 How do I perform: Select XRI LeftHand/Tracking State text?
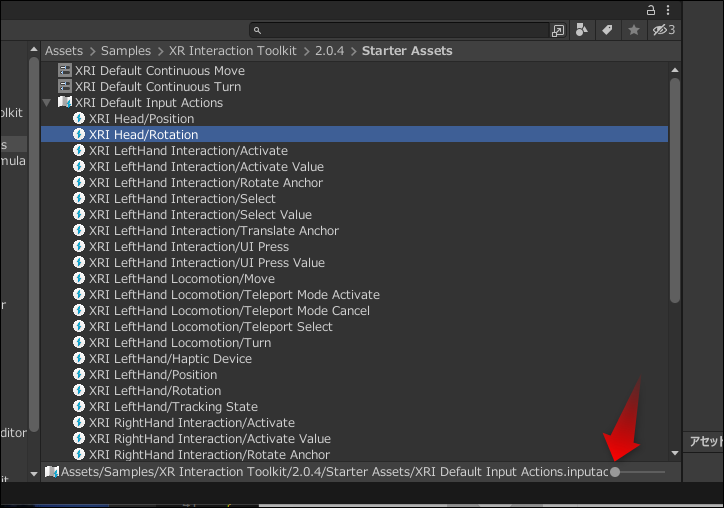tap(173, 407)
